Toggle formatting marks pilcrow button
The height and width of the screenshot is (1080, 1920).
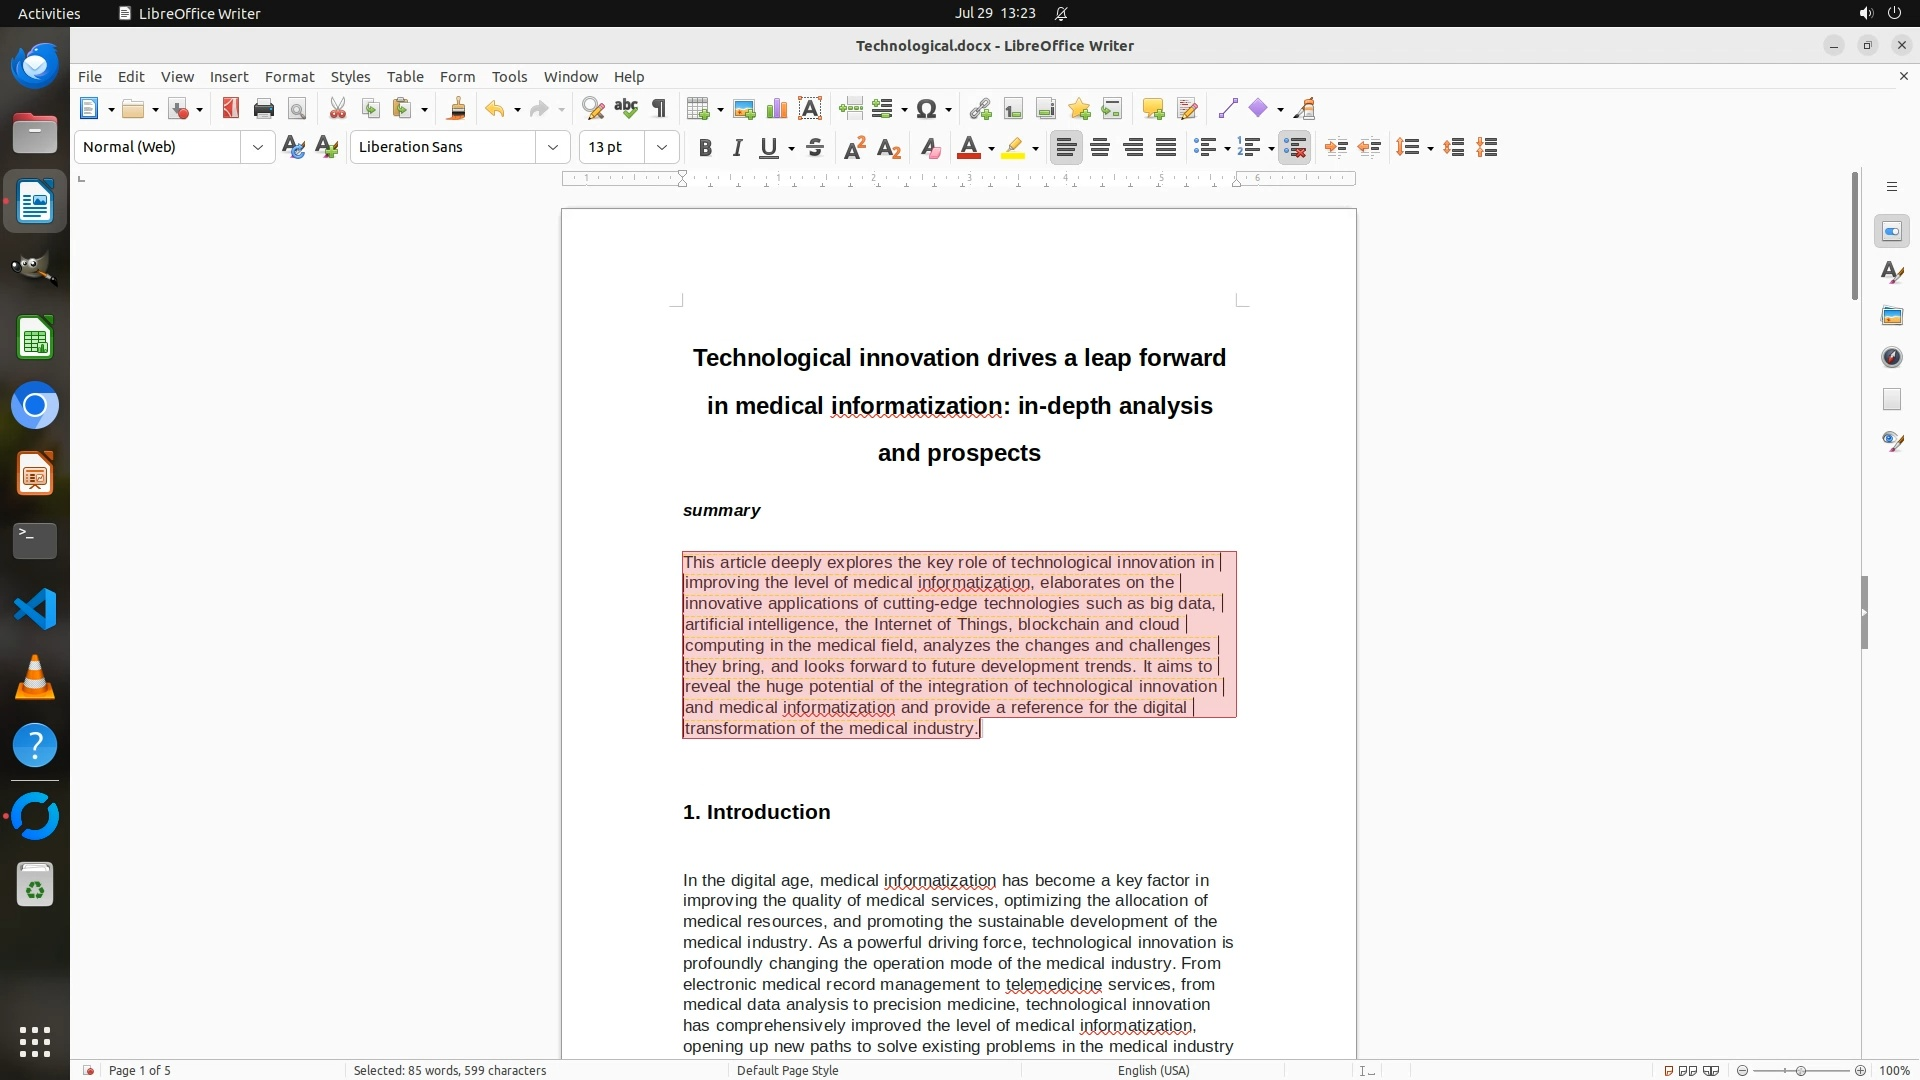point(659,109)
